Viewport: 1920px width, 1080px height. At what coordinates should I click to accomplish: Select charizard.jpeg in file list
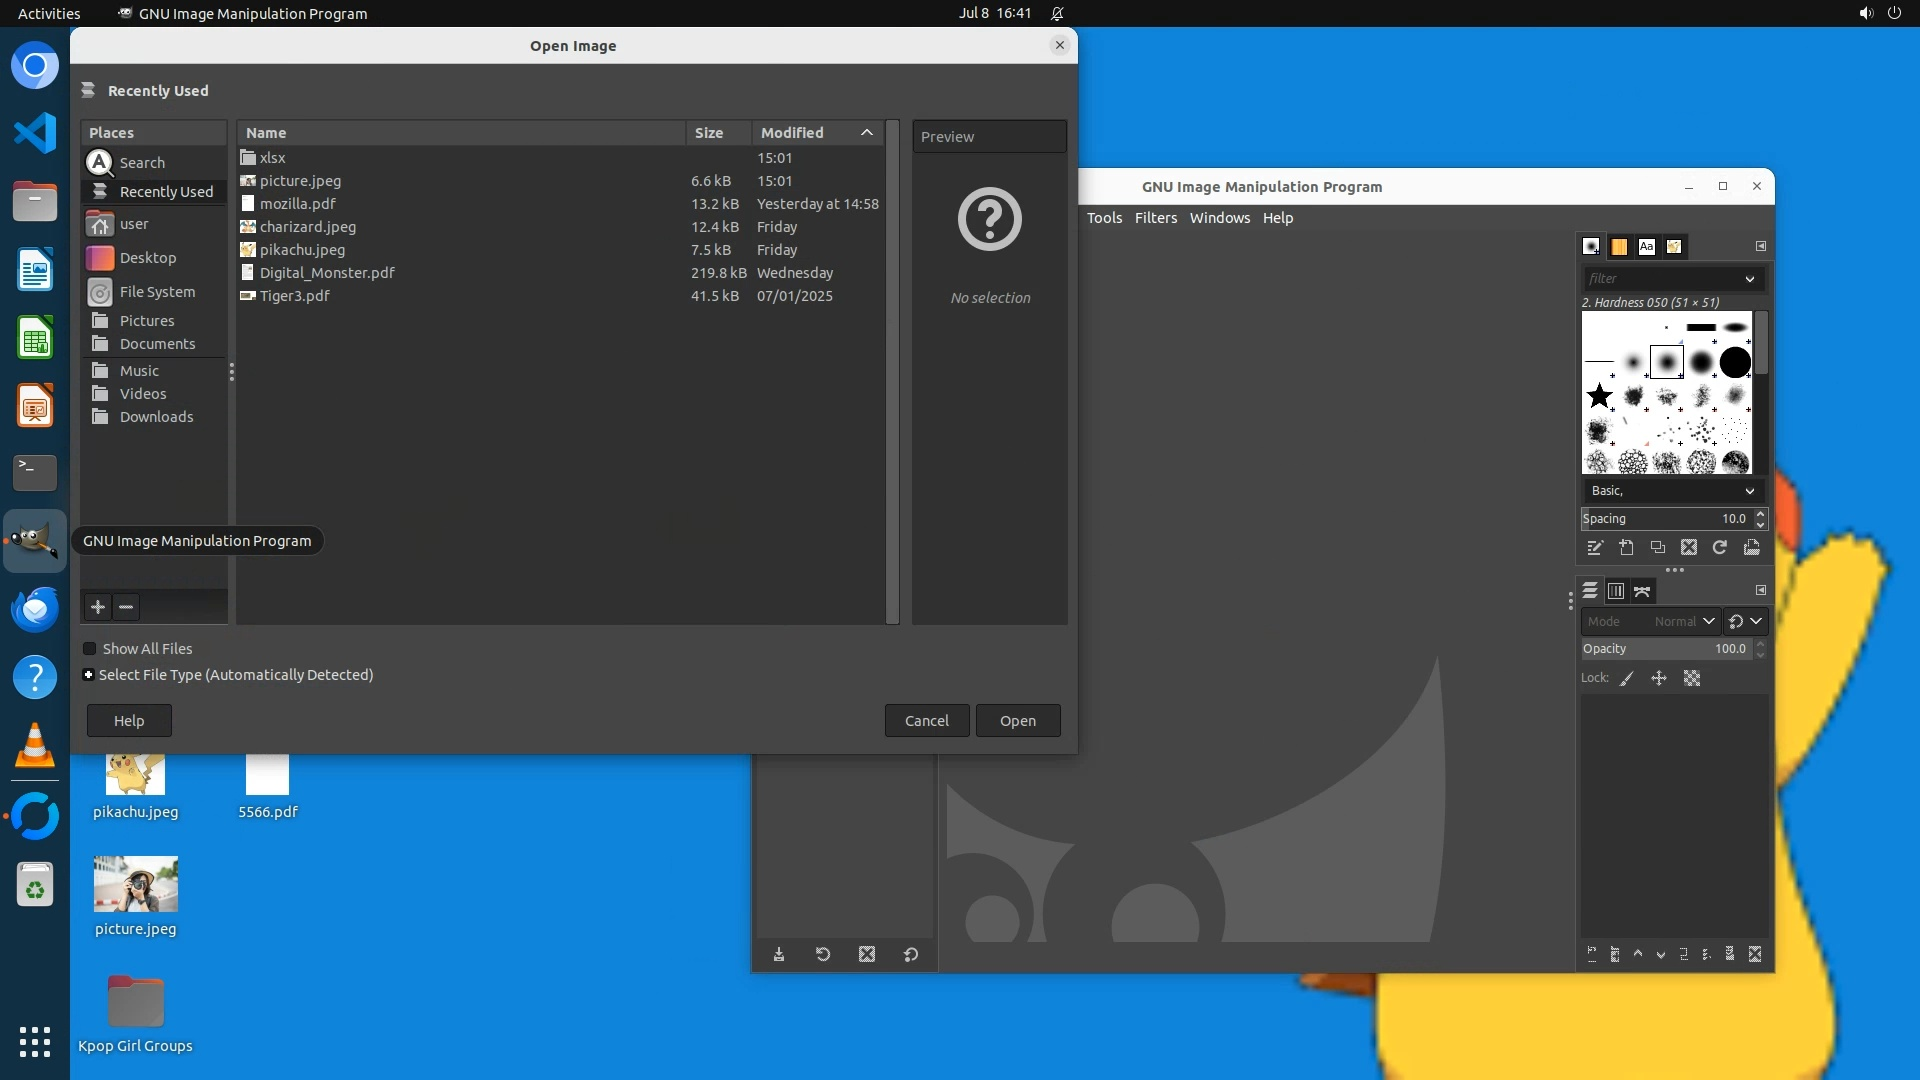[x=308, y=227]
